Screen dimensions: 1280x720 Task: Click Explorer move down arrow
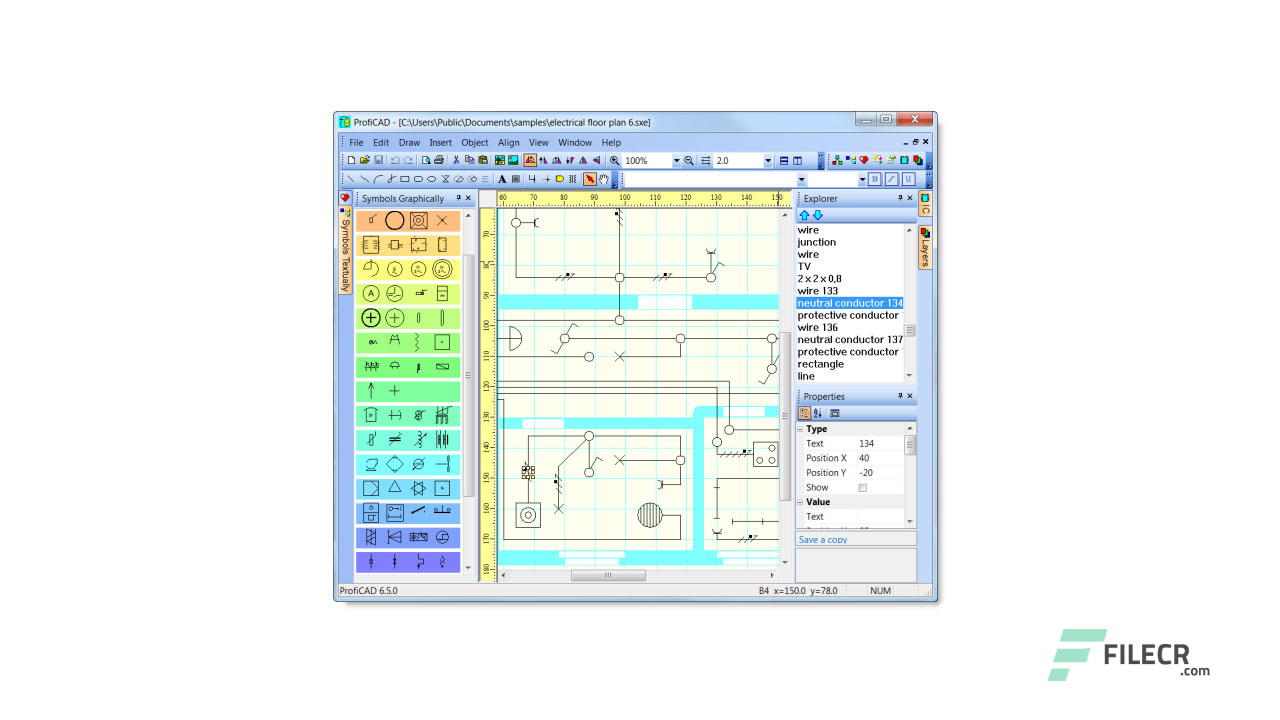point(817,215)
